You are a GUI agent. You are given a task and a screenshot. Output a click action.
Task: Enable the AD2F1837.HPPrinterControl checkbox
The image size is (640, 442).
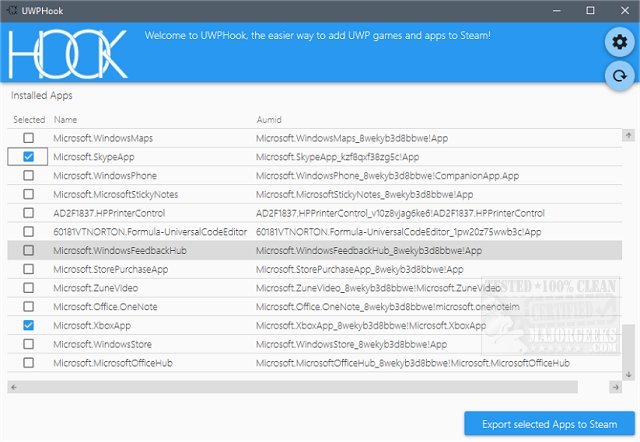pos(28,213)
